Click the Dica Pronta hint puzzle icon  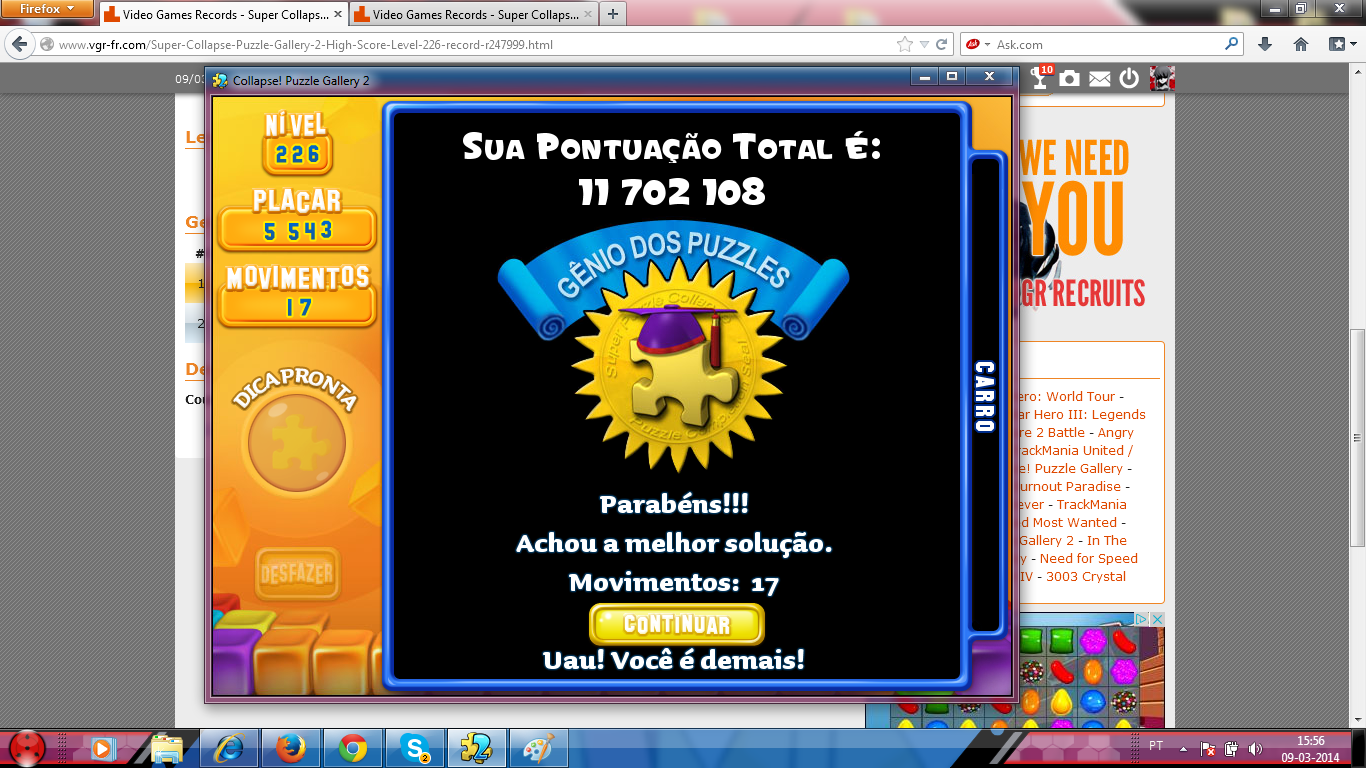point(297,442)
